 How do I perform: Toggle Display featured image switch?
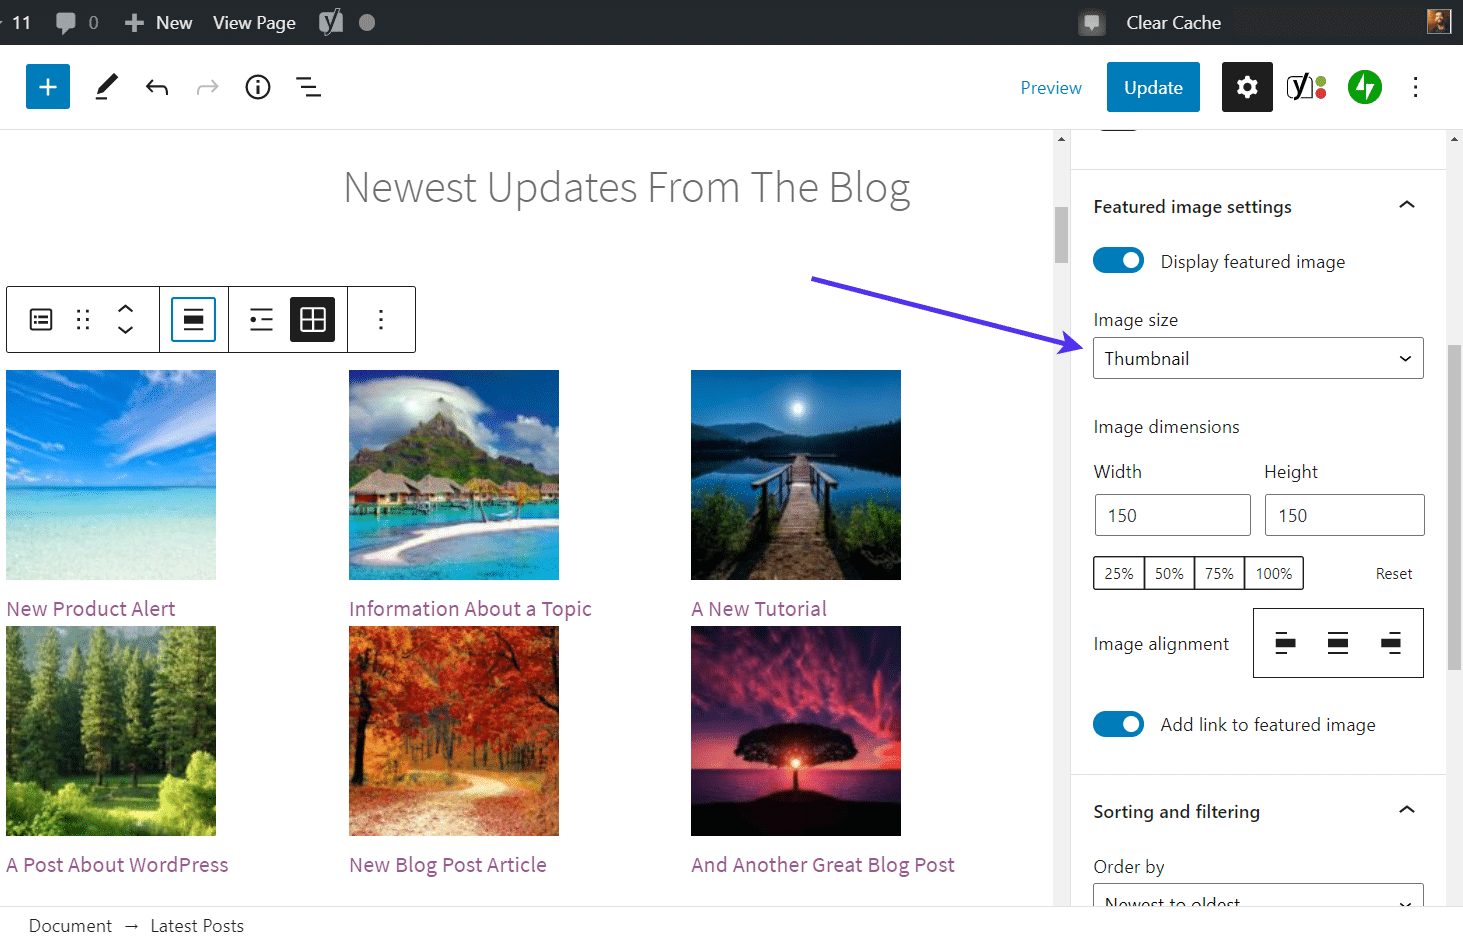pyautogui.click(x=1118, y=261)
